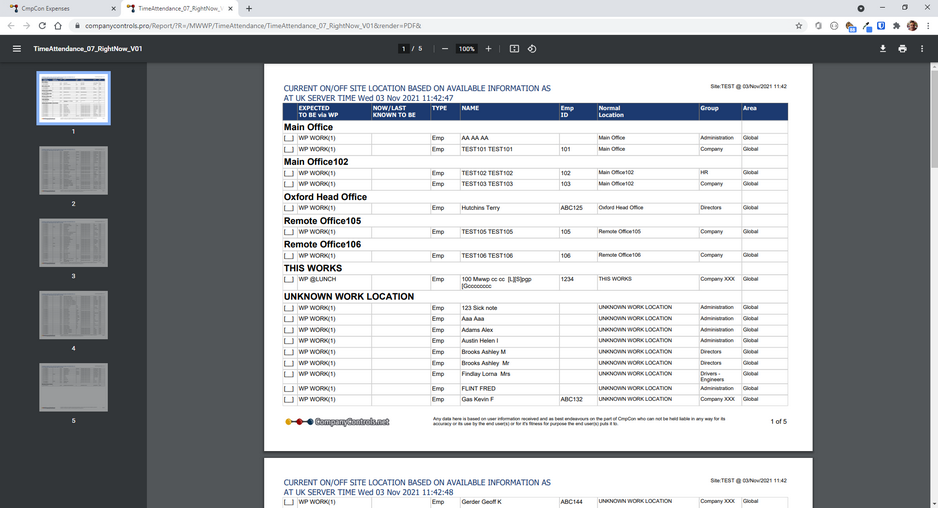
Task: Tick checkbox for FLINT FRED row
Action: tap(289, 389)
